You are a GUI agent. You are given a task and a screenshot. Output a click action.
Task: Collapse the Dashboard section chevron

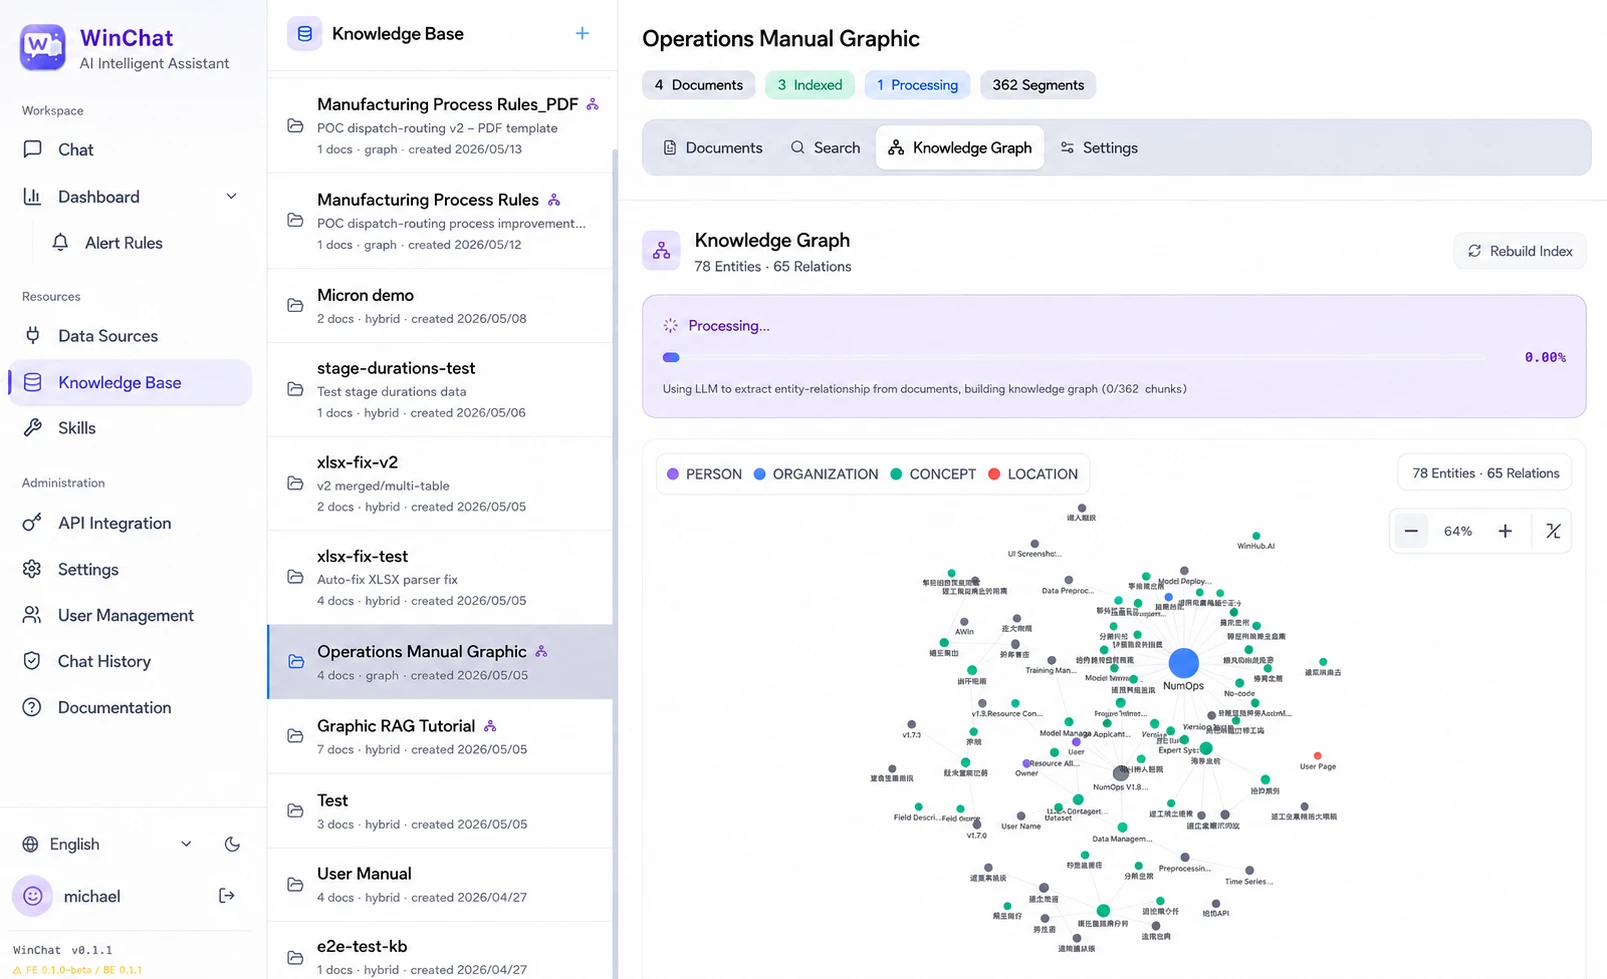[231, 196]
